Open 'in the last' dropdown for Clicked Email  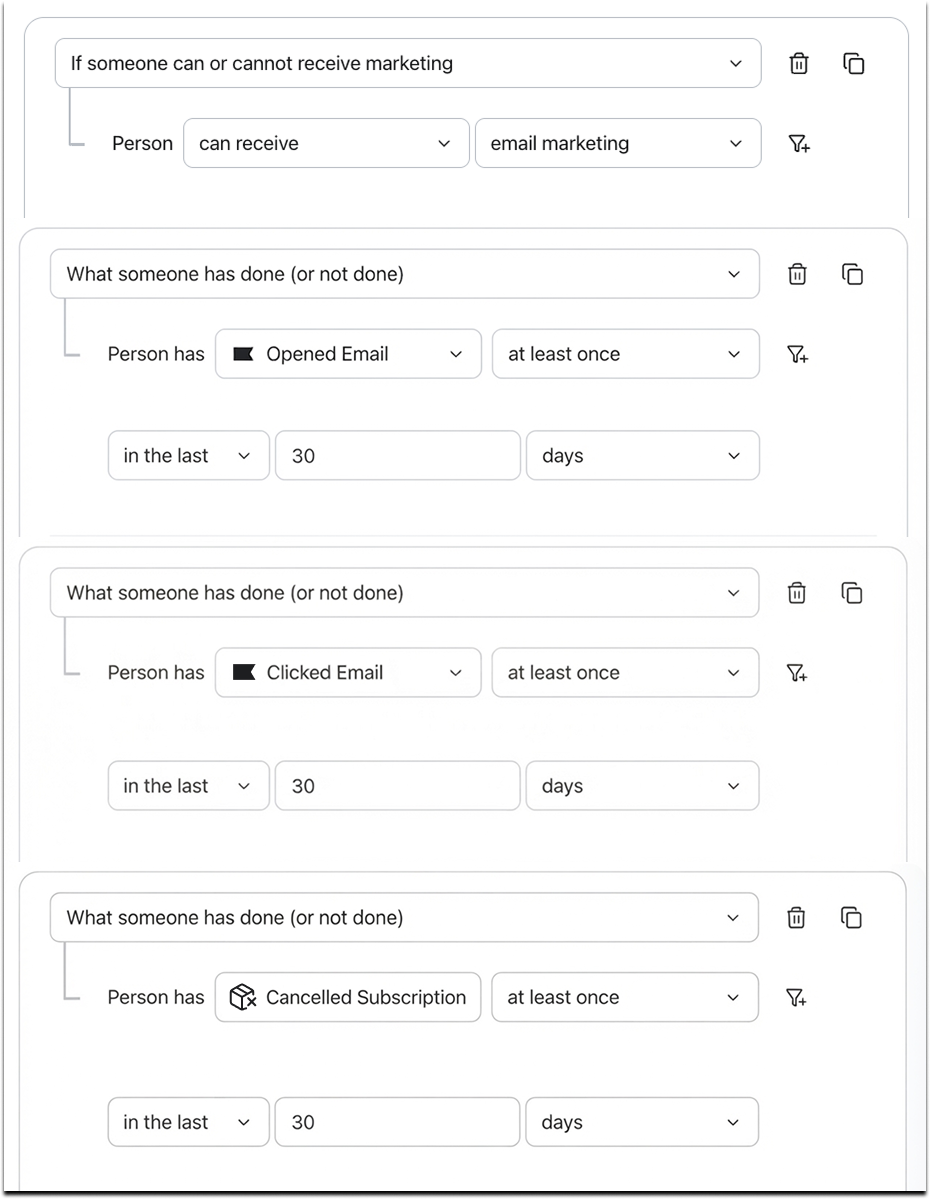[x=189, y=786]
